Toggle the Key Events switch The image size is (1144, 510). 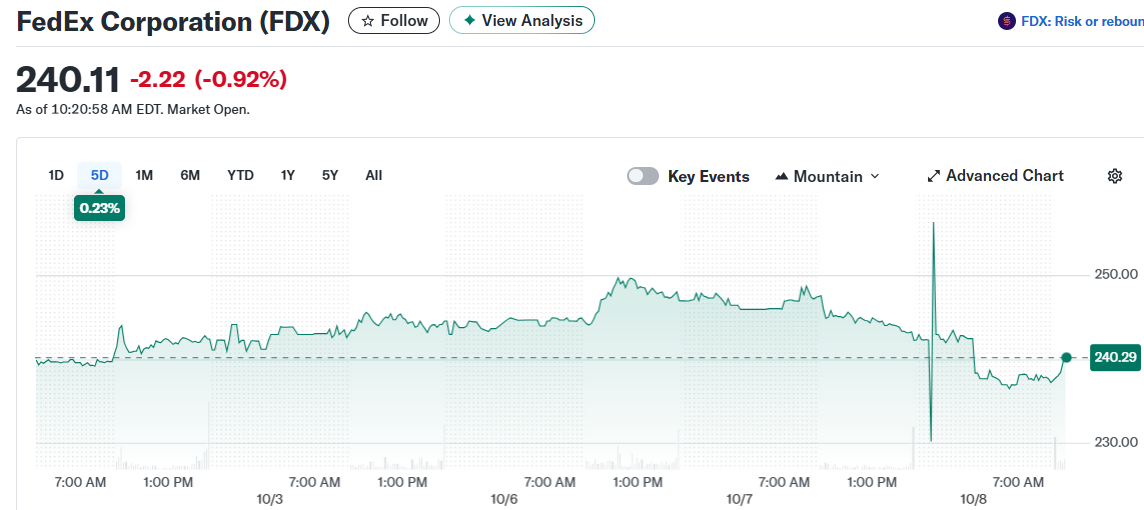(x=643, y=176)
